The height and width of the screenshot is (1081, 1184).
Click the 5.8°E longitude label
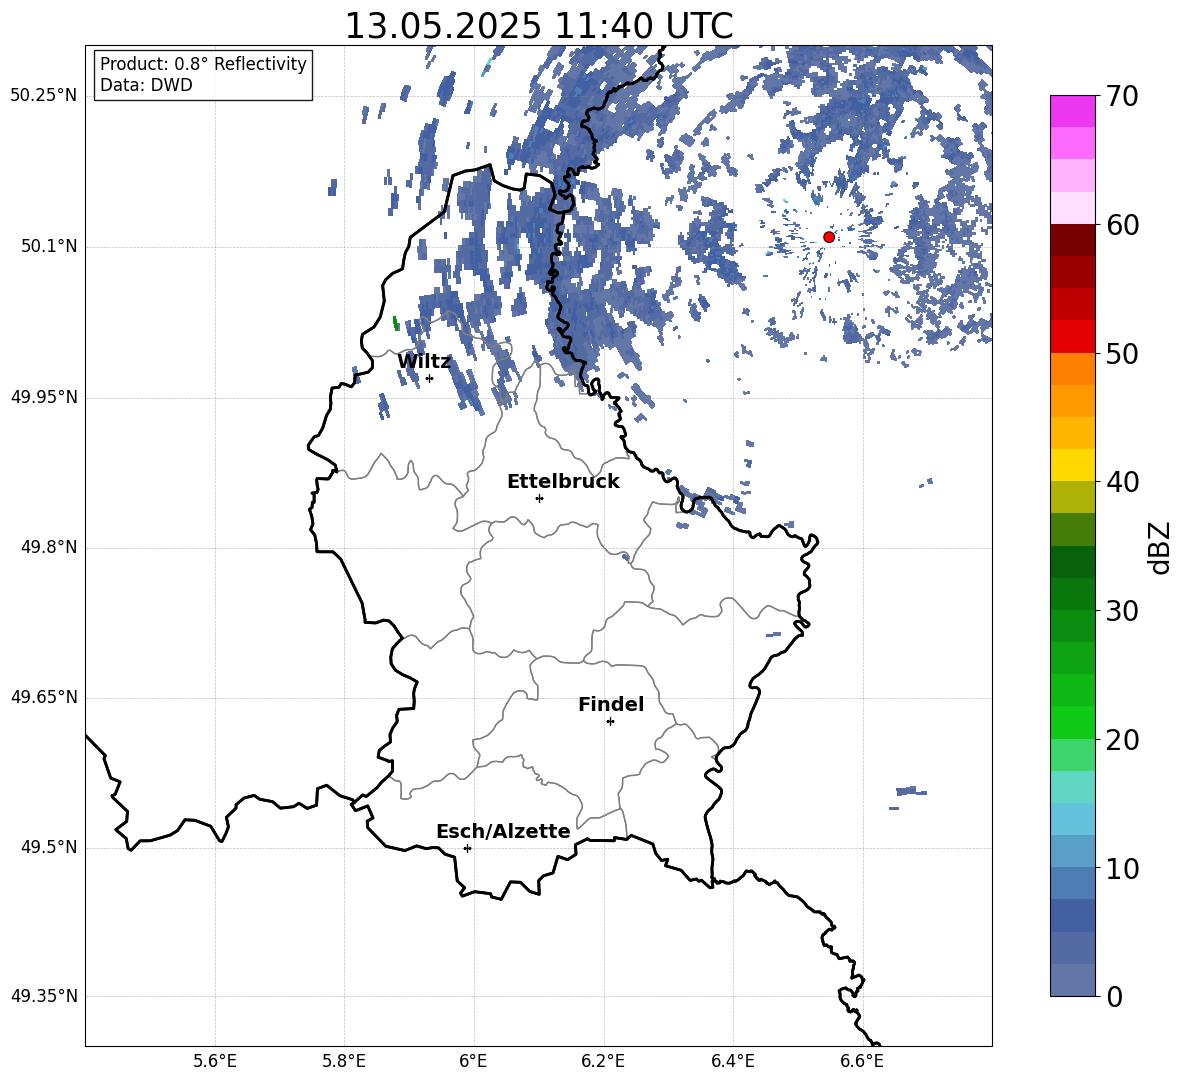pos(344,1061)
